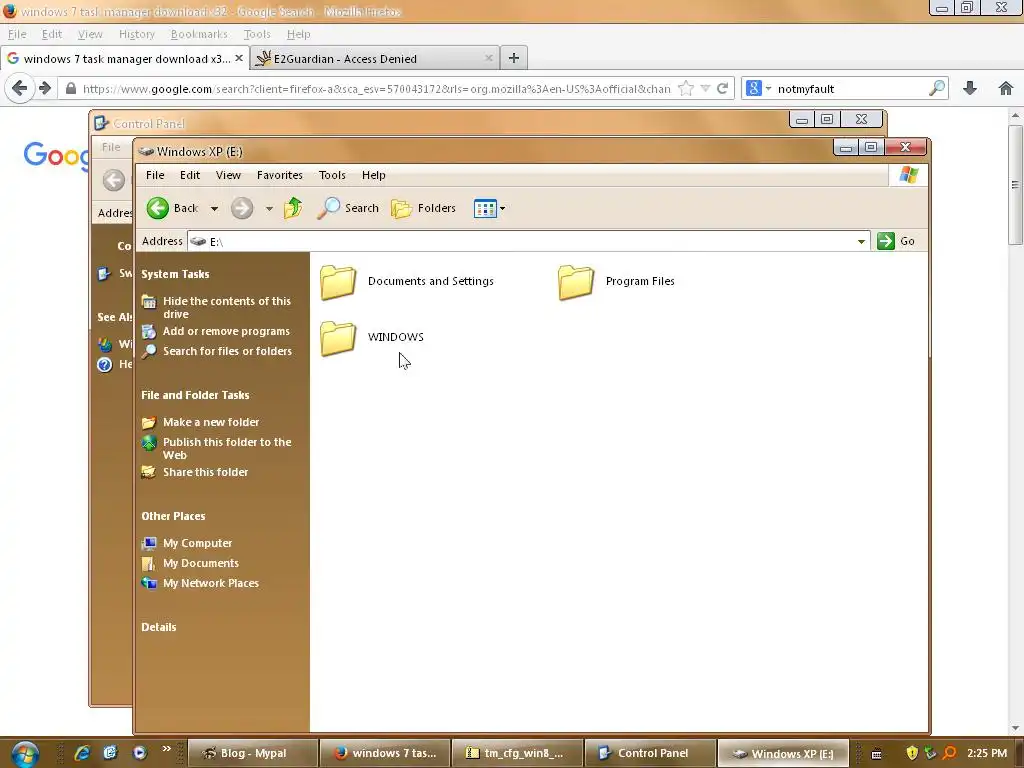Open Search in the Explorer toolbar
1024x768 pixels.
(348, 208)
